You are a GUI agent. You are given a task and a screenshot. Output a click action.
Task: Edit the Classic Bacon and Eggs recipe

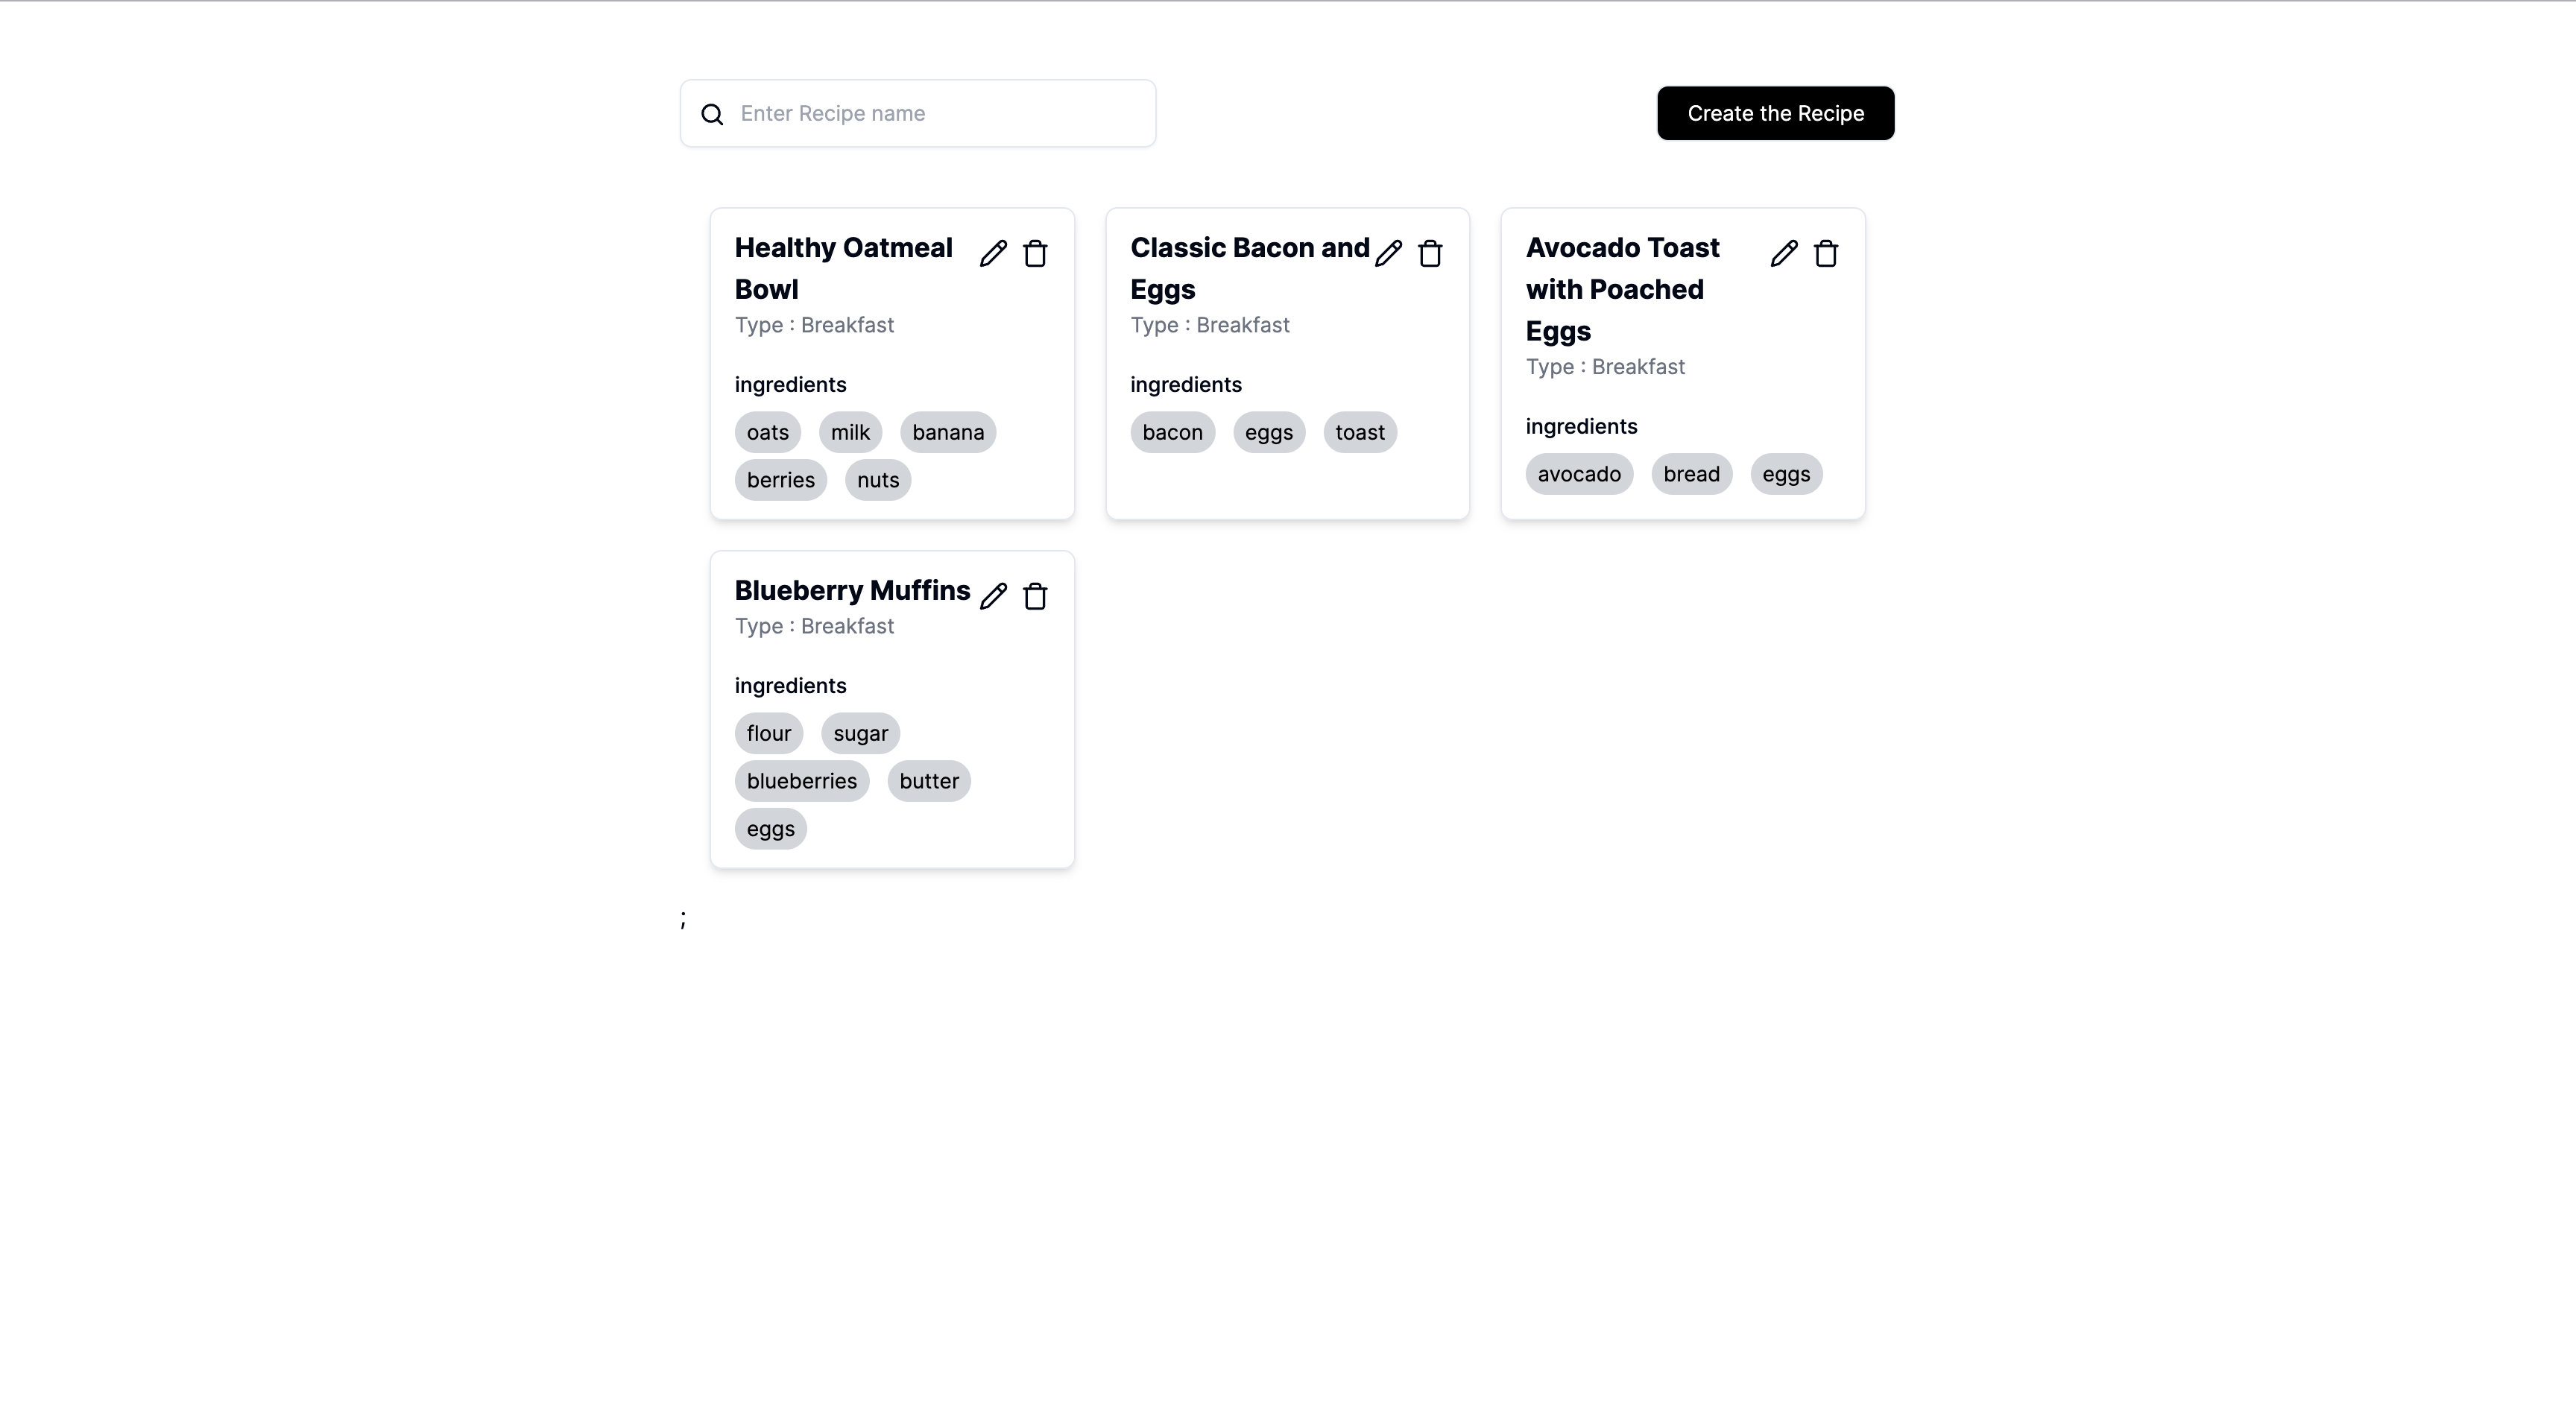point(1388,254)
